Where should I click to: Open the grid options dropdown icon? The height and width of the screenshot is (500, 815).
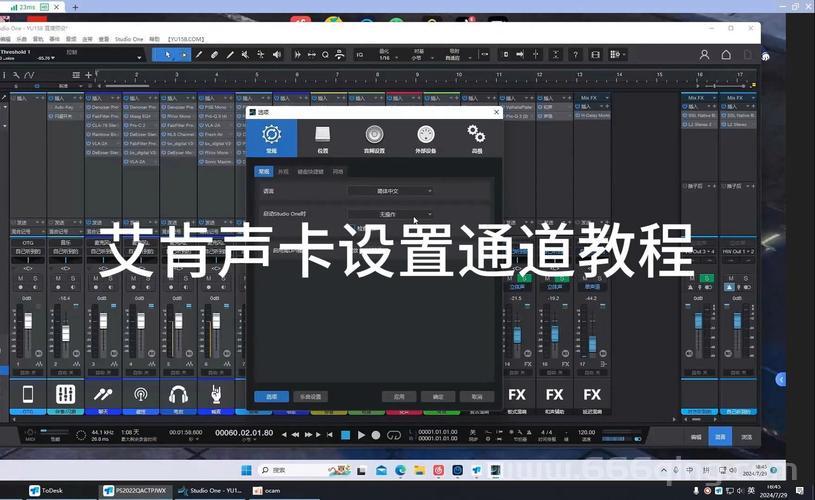(x=617, y=55)
